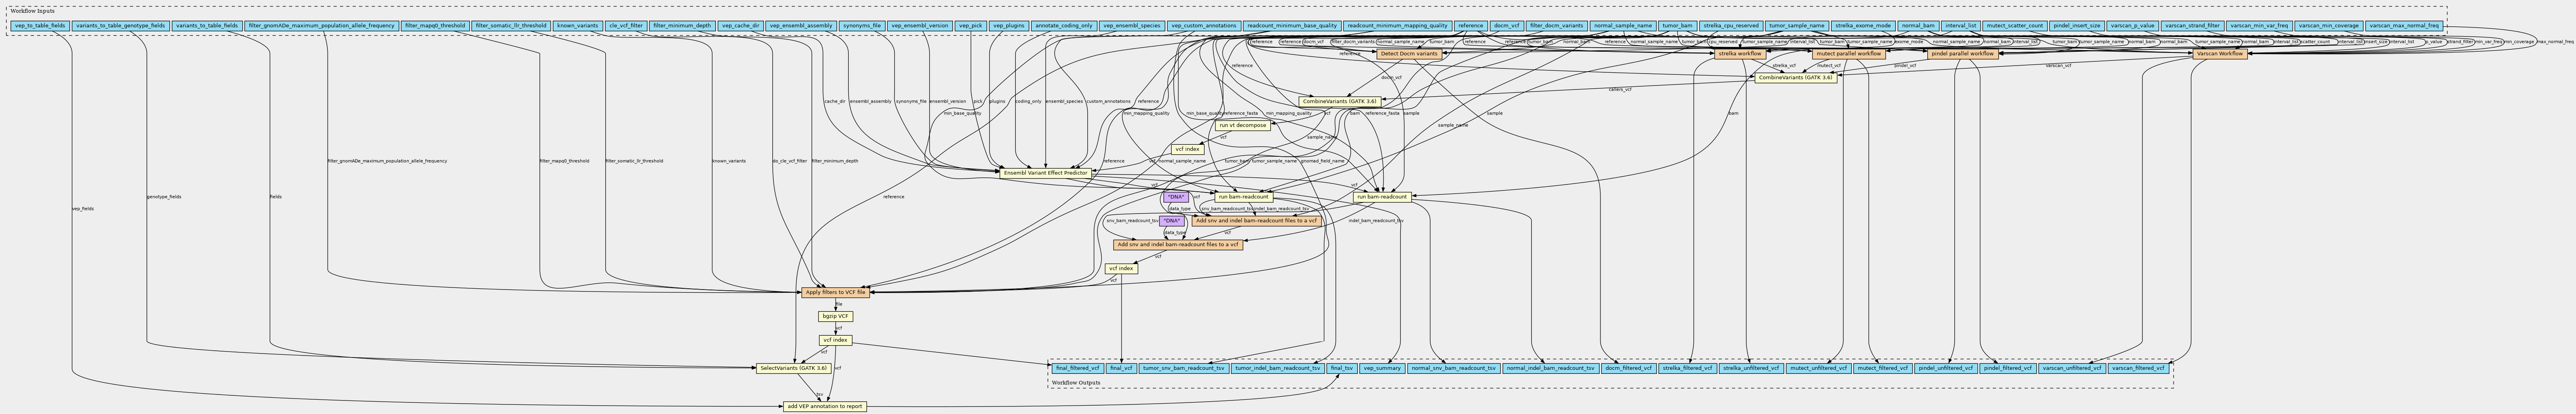Screen dimensions: 2576x414
Task: Select the SelectVariants (GATK 3.6) step
Action: click(793, 368)
